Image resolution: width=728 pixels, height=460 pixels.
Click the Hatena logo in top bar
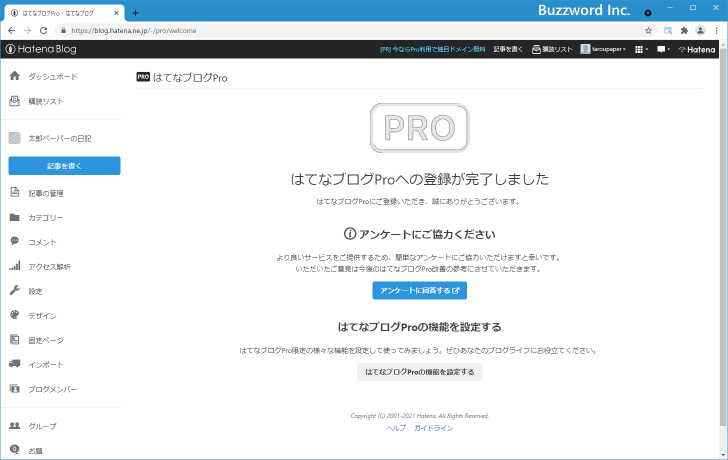click(x=696, y=49)
